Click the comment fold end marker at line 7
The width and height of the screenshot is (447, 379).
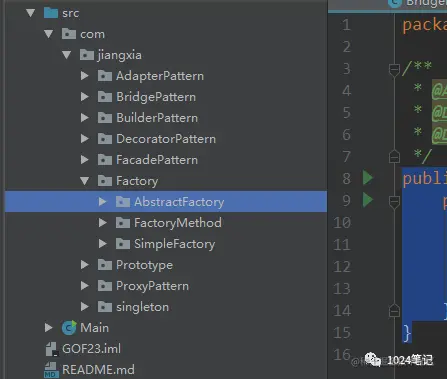click(394, 156)
